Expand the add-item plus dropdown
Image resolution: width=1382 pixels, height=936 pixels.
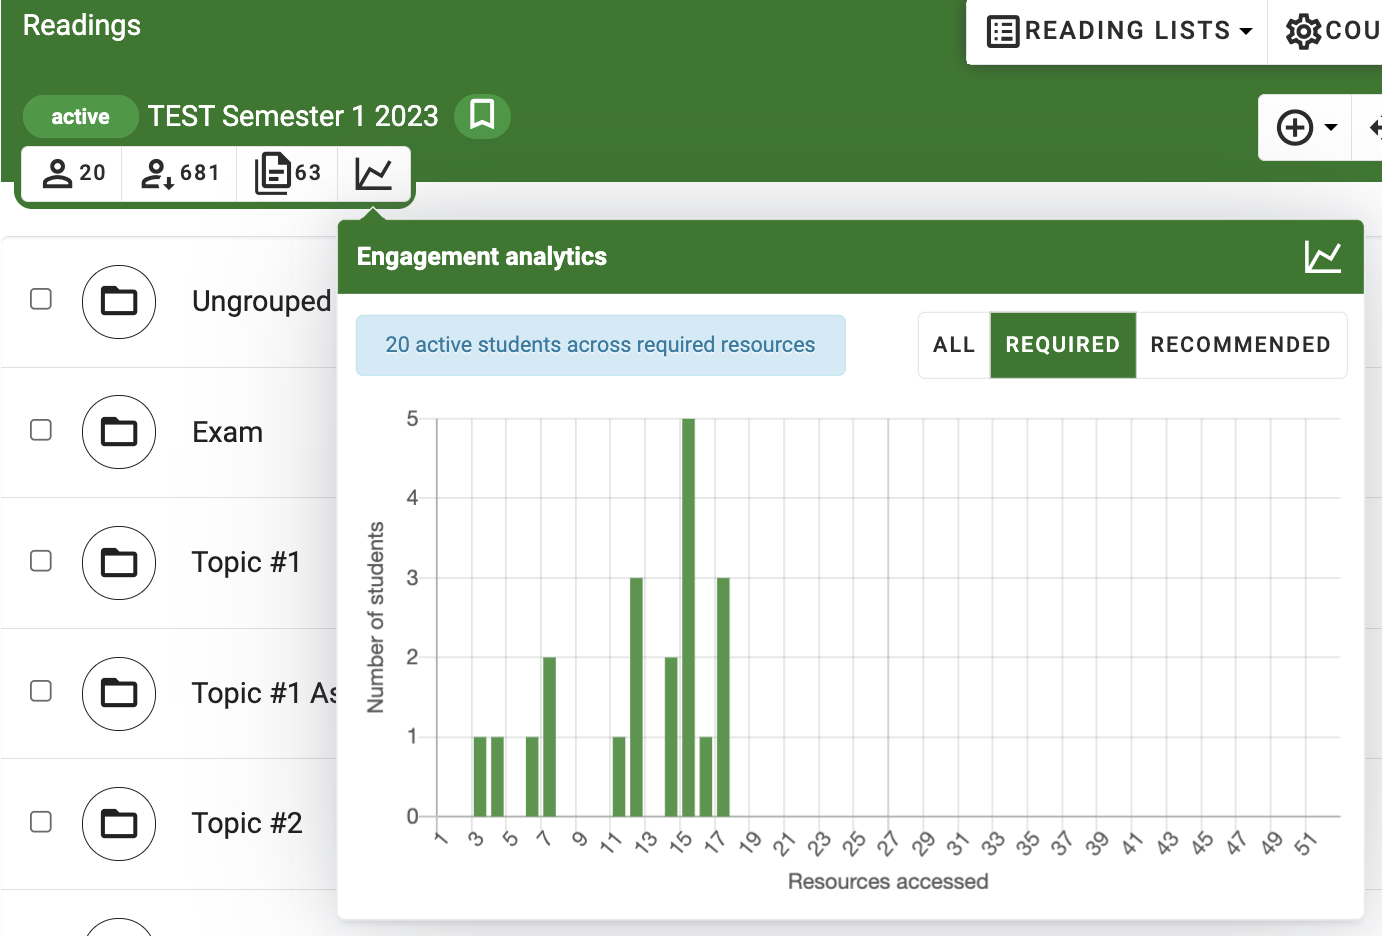pyautogui.click(x=1304, y=128)
